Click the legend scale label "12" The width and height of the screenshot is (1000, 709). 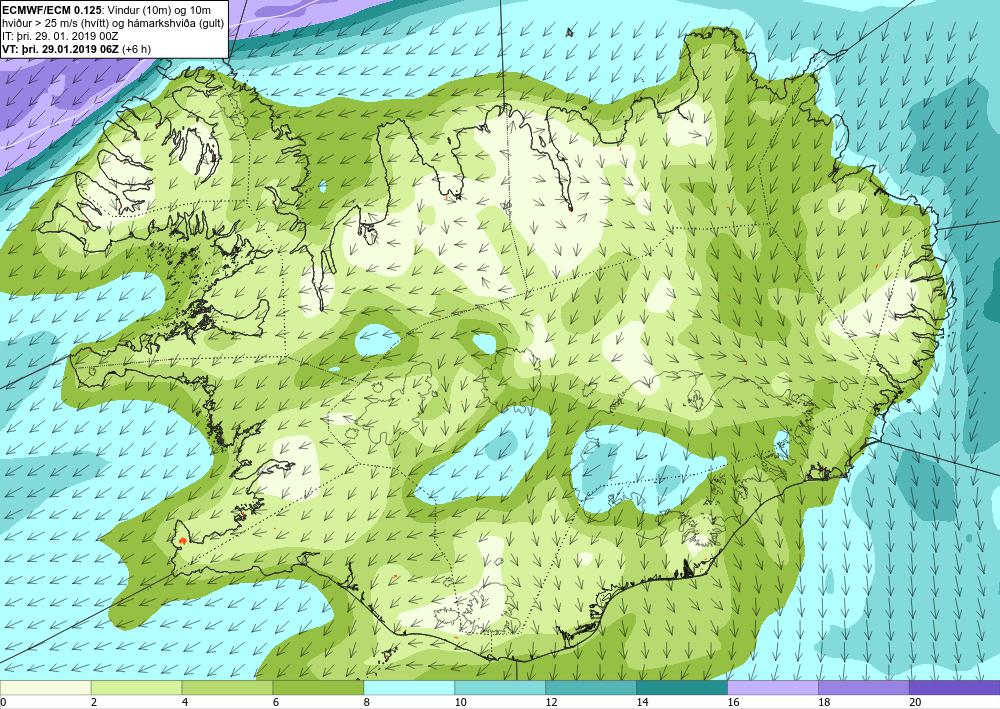pos(552,703)
